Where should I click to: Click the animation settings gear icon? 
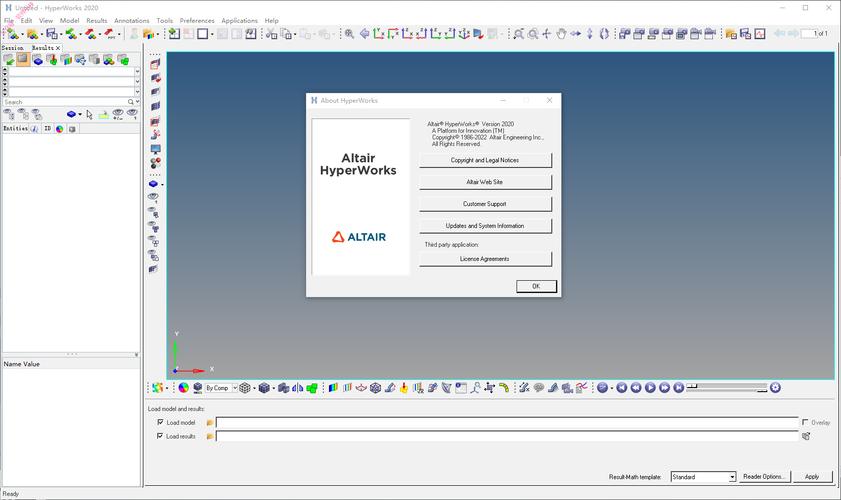pos(775,387)
